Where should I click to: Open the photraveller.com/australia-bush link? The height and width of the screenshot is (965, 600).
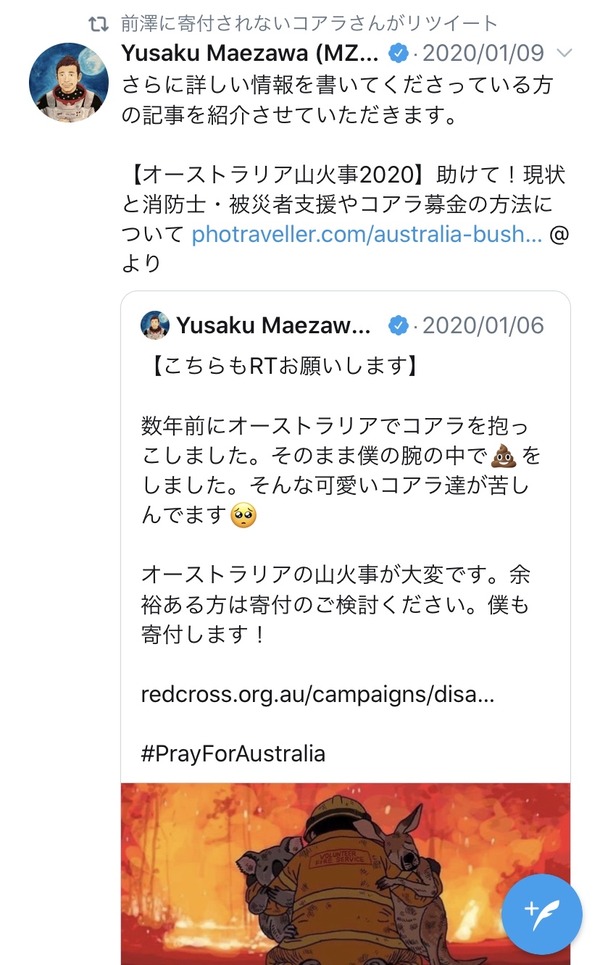coord(367,235)
